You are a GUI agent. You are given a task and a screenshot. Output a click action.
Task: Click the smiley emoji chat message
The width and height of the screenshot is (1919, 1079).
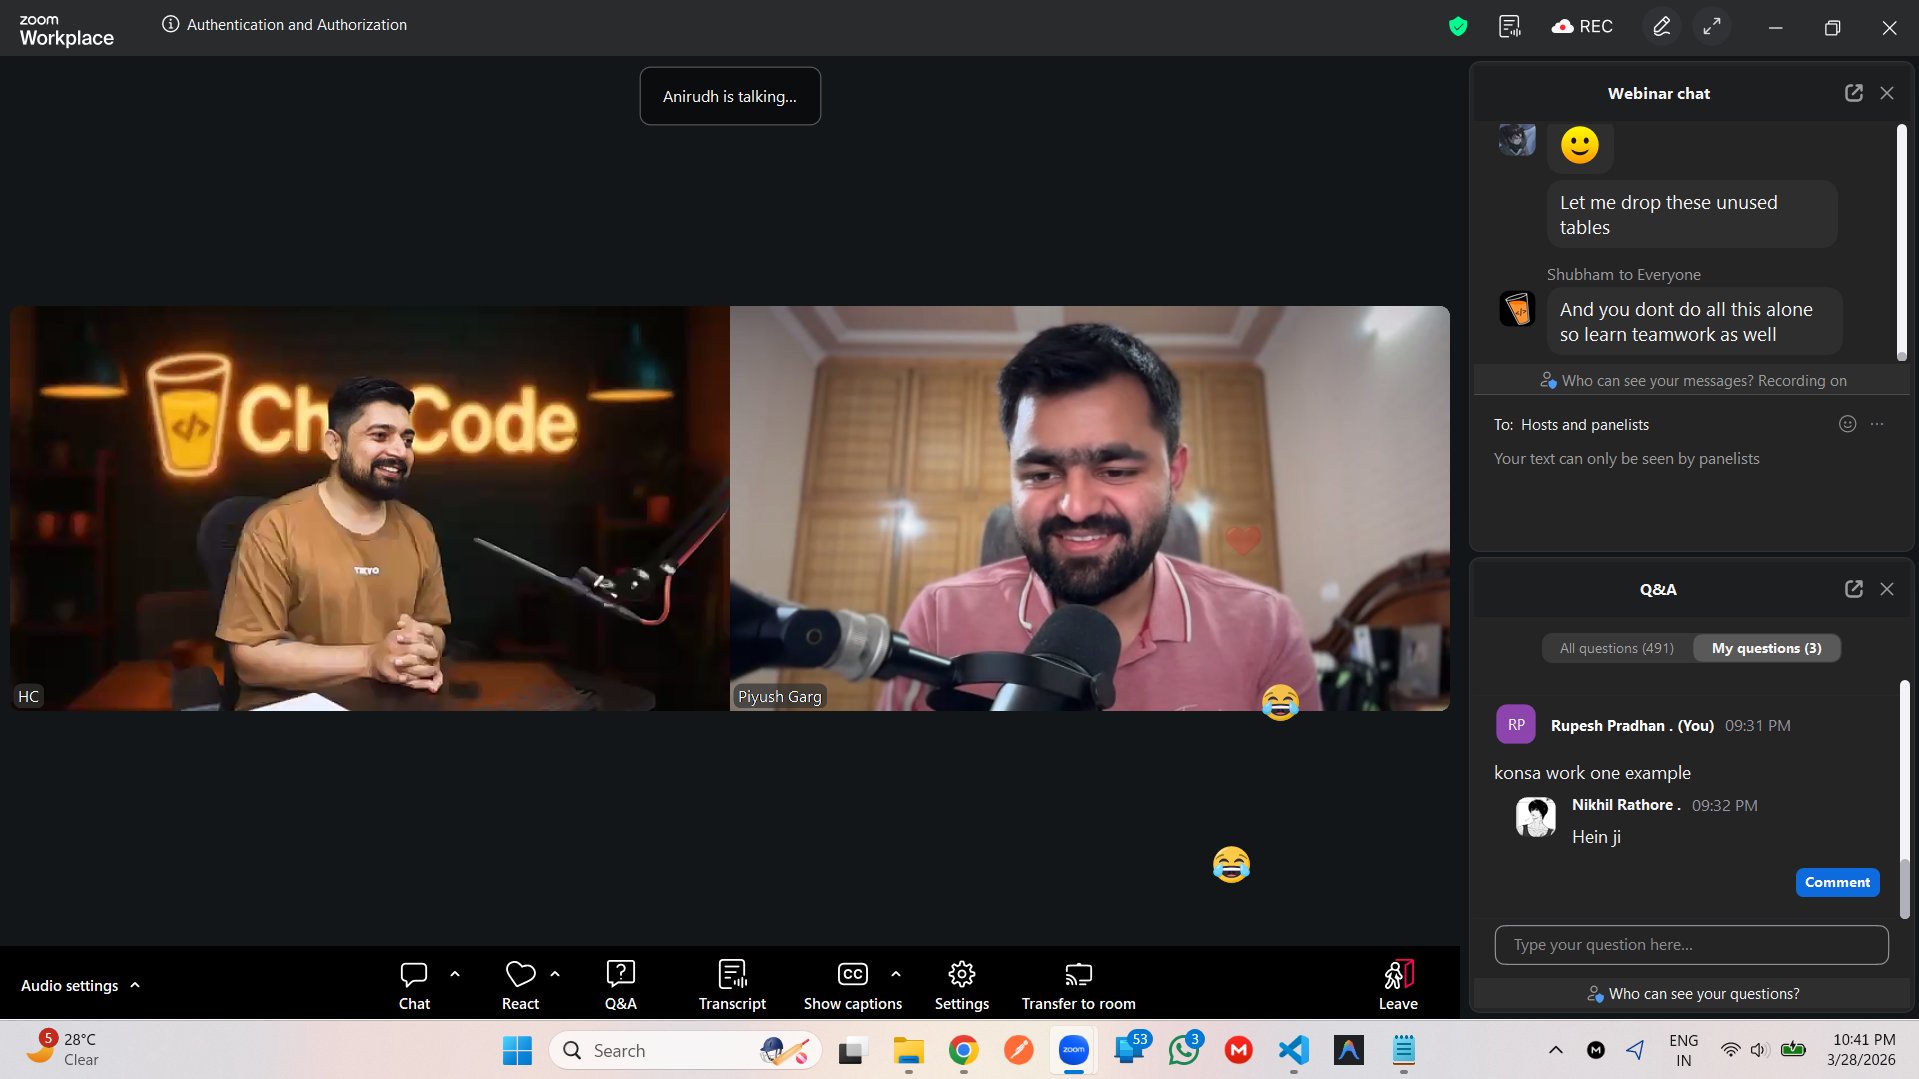click(x=1579, y=145)
